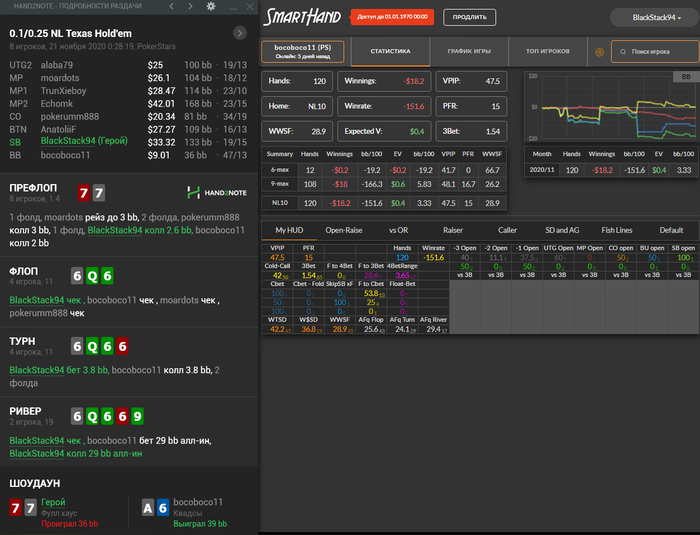Go to previous hand with left arrow
Image resolution: width=700 pixels, height=535 pixels.
(171, 7)
